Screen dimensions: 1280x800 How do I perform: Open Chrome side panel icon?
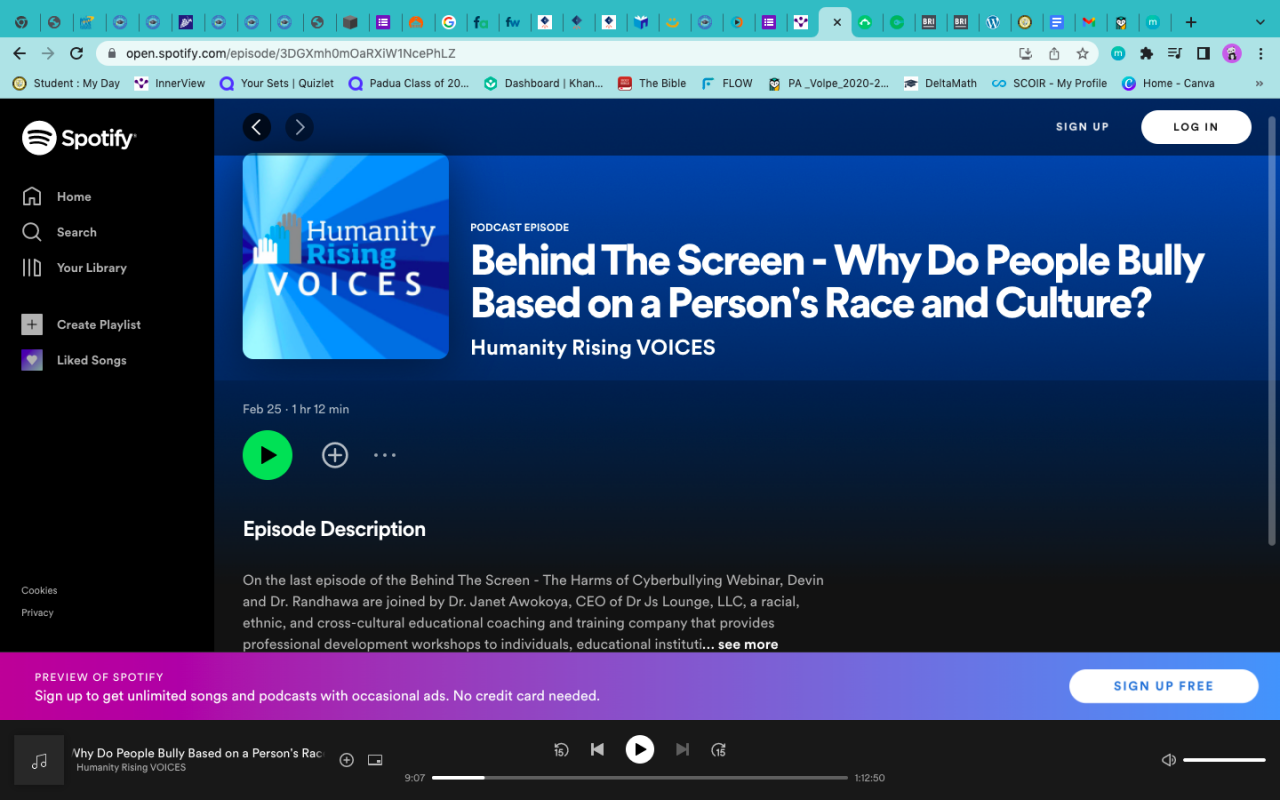[x=1203, y=53]
